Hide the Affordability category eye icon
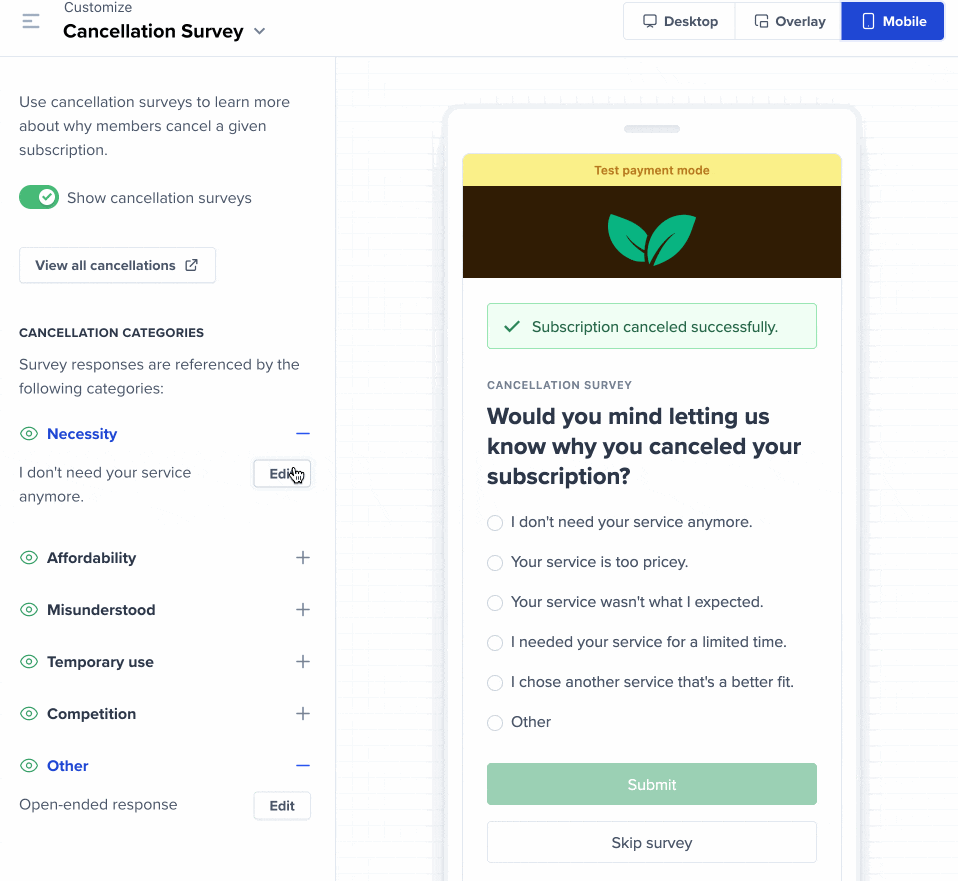958x881 pixels. [29, 558]
